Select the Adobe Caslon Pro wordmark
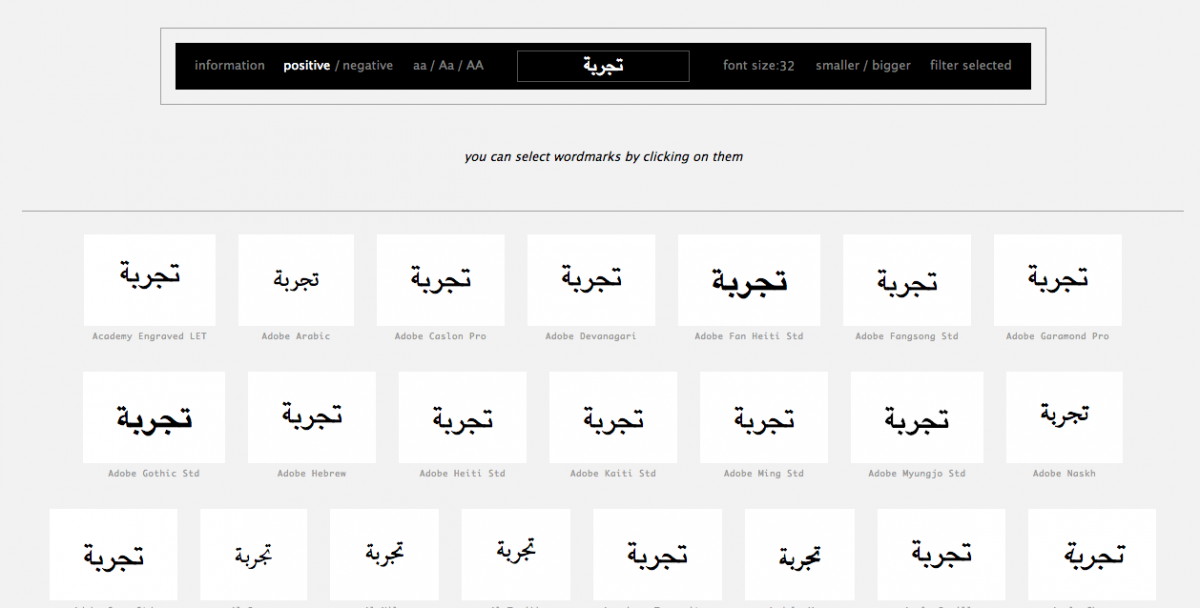The image size is (1200, 608). pos(440,280)
